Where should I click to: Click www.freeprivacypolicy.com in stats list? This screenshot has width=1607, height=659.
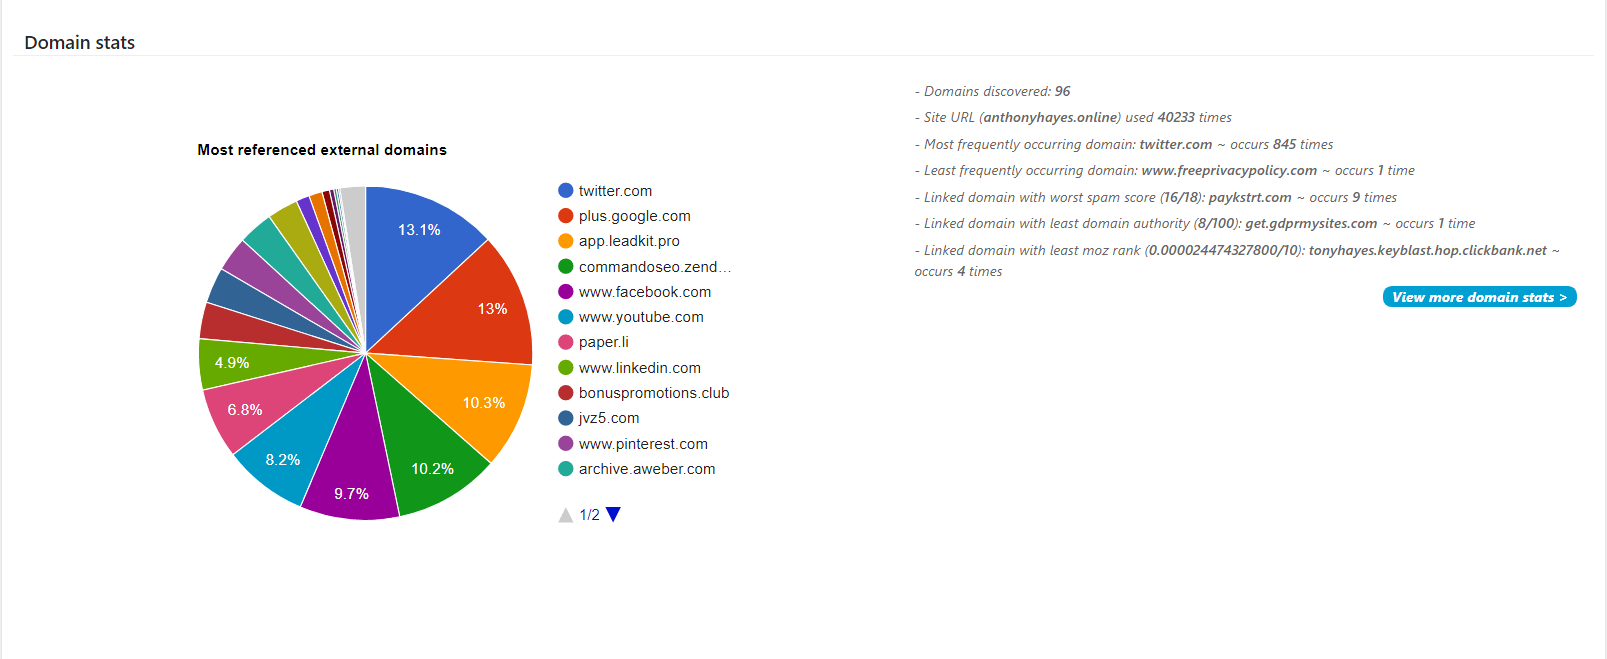[1229, 170]
